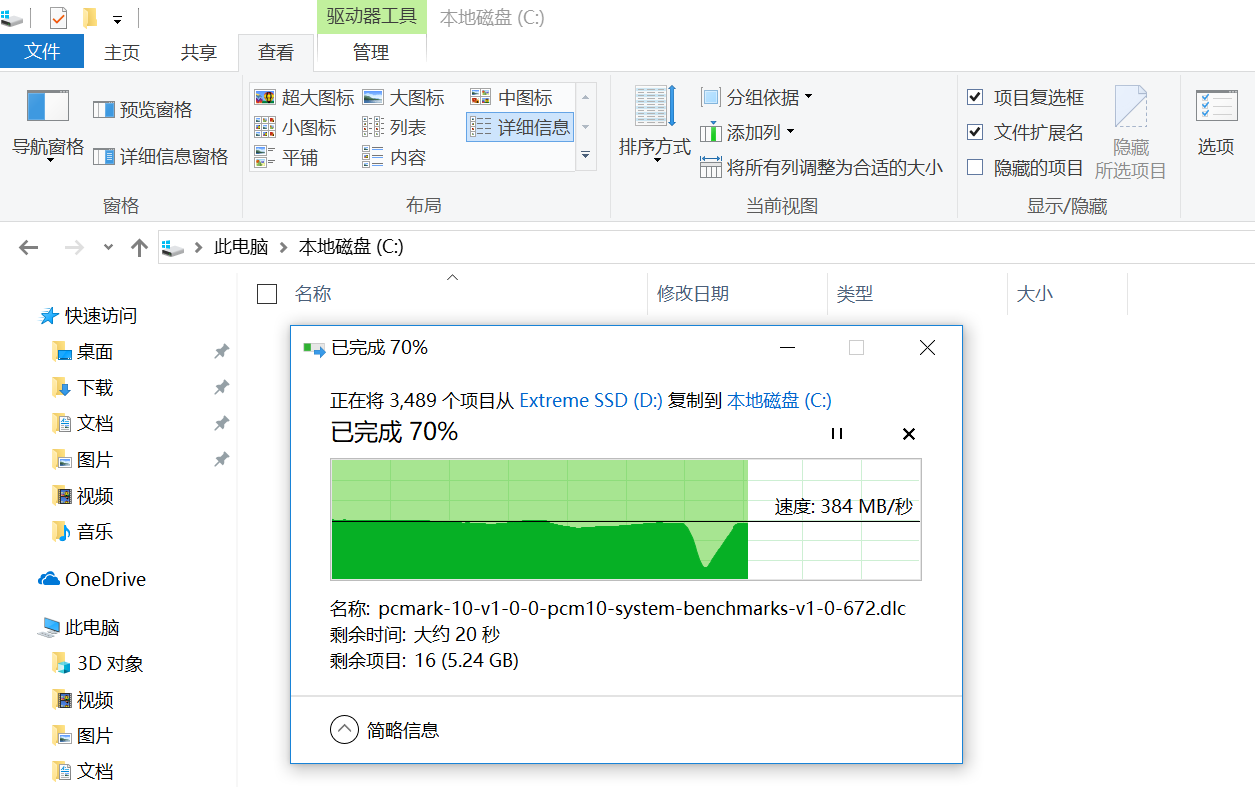Check the select-all box beside 名称

(267, 293)
